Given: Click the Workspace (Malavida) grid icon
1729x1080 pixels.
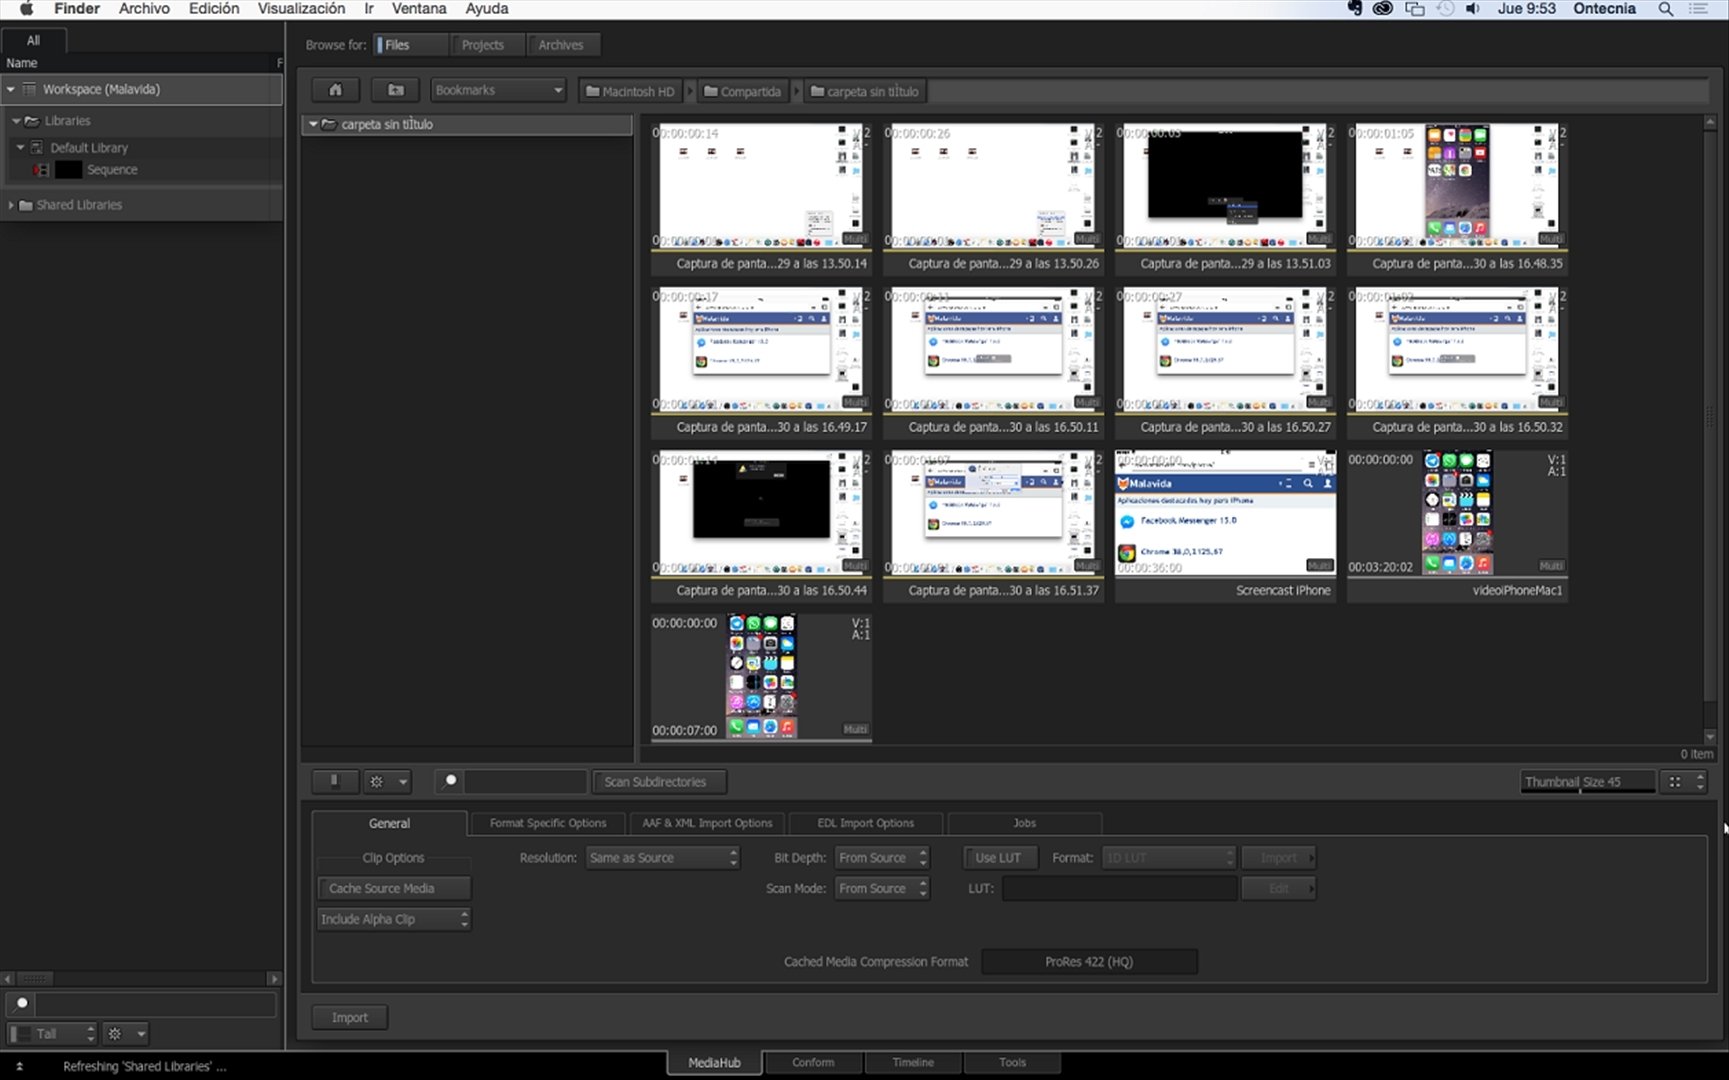Looking at the screenshot, I should point(29,89).
